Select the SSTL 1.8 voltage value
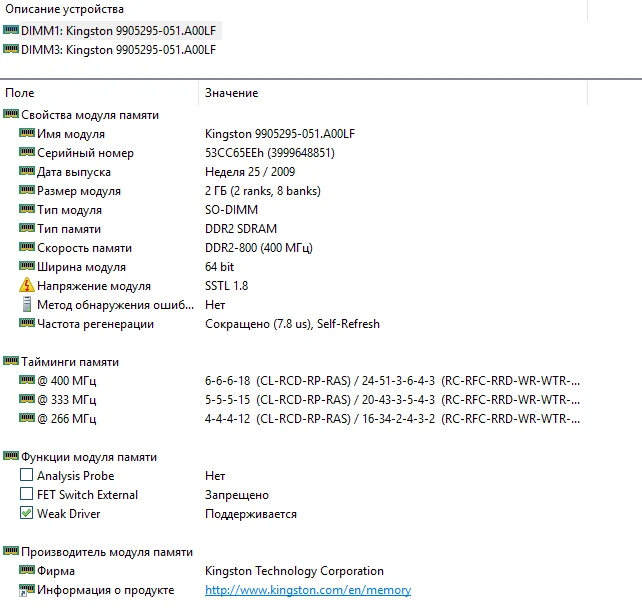The width and height of the screenshot is (642, 613). pos(226,285)
